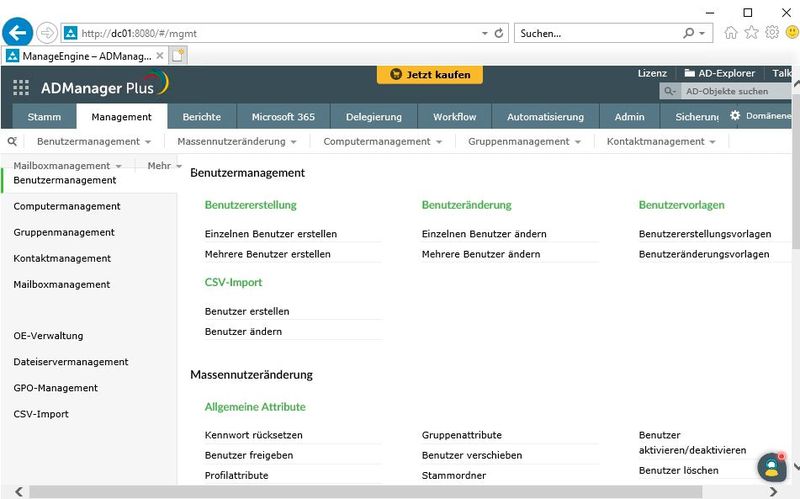Open the apps grid icon beside ADManager Plus

click(x=21, y=88)
